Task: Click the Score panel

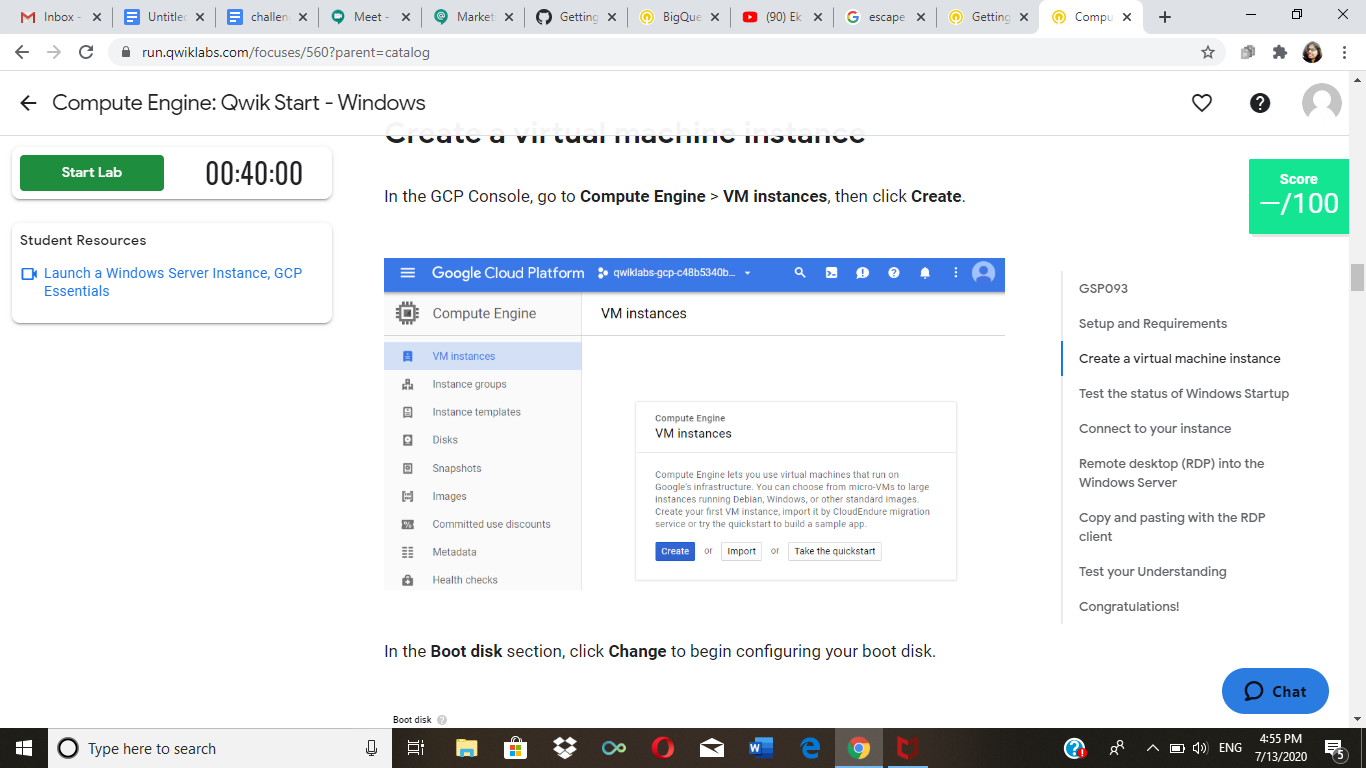Action: 1298,196
